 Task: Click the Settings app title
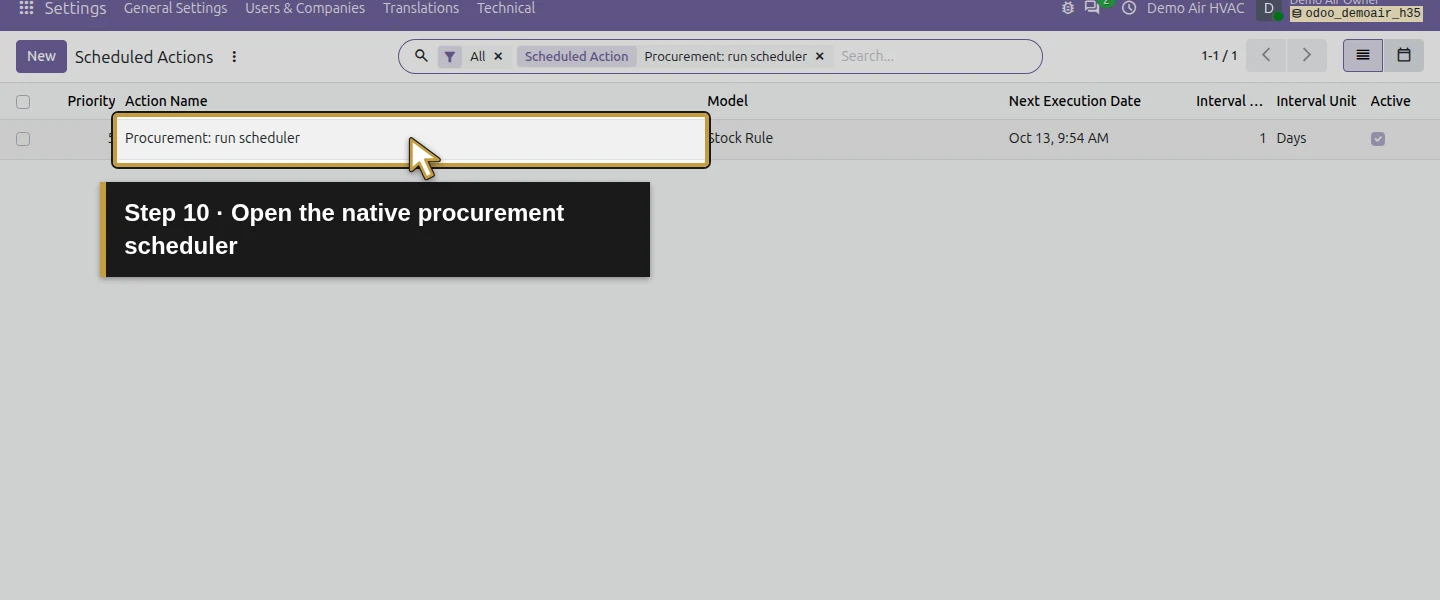[75, 8]
